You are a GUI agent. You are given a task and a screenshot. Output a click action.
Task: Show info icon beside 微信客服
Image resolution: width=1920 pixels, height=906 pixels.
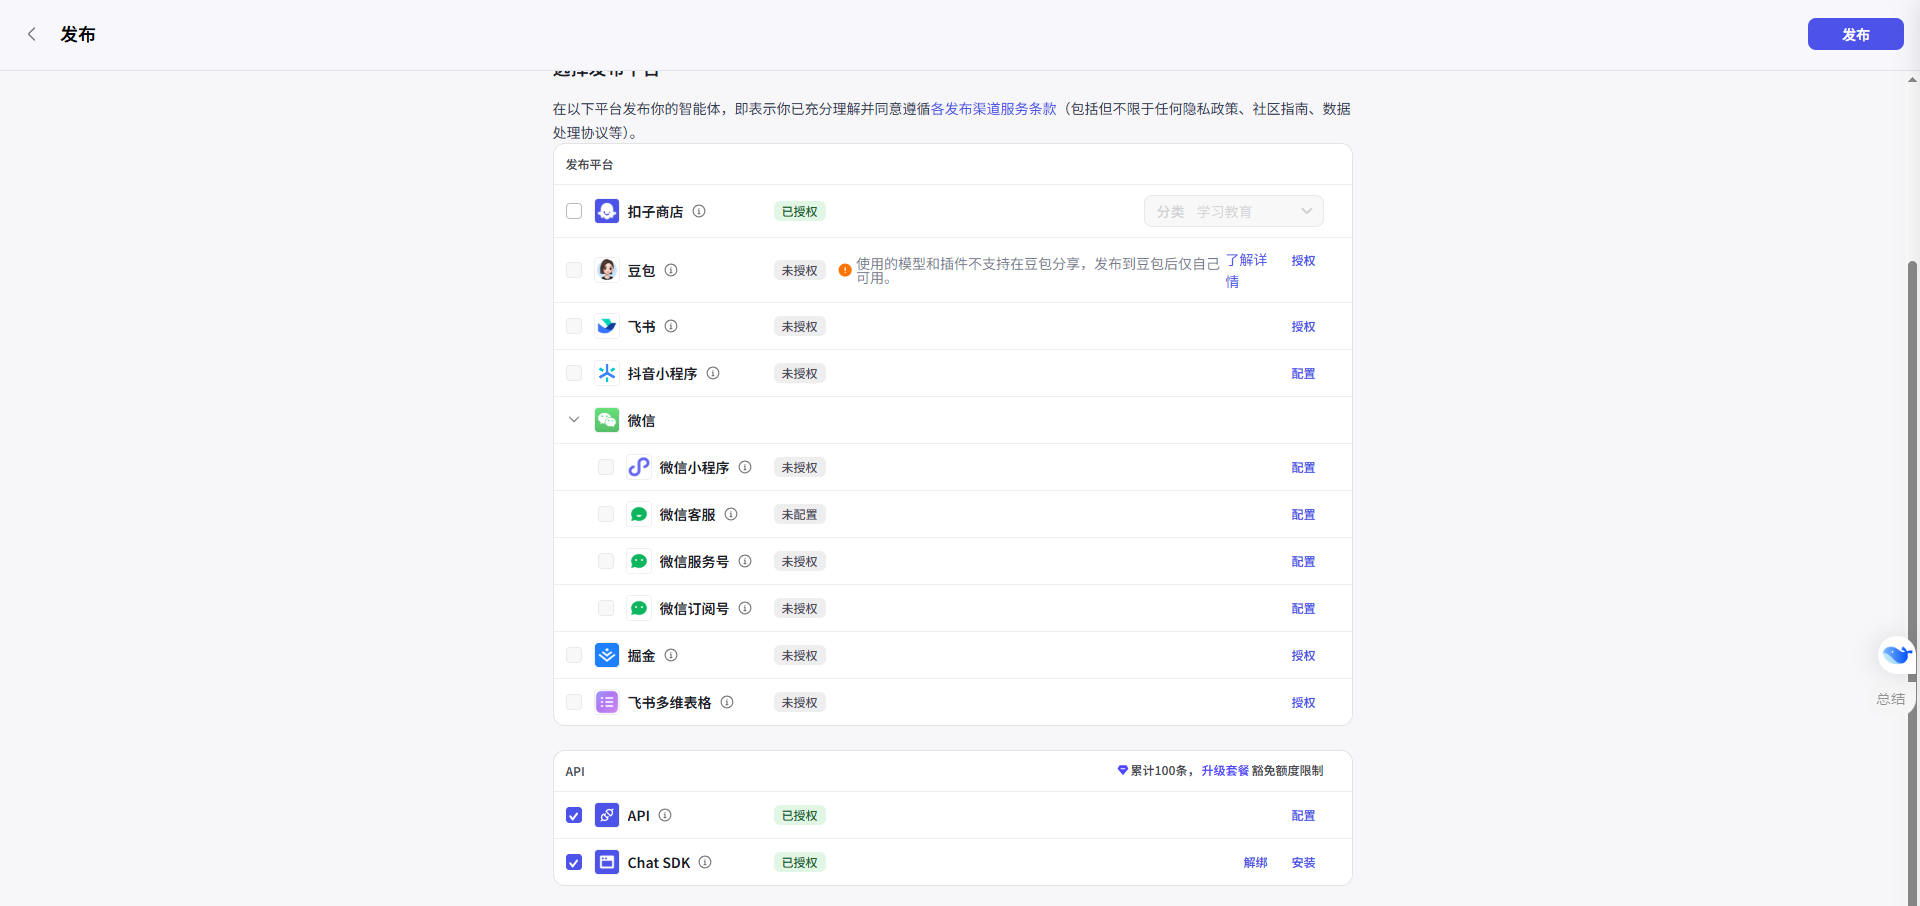coord(731,514)
